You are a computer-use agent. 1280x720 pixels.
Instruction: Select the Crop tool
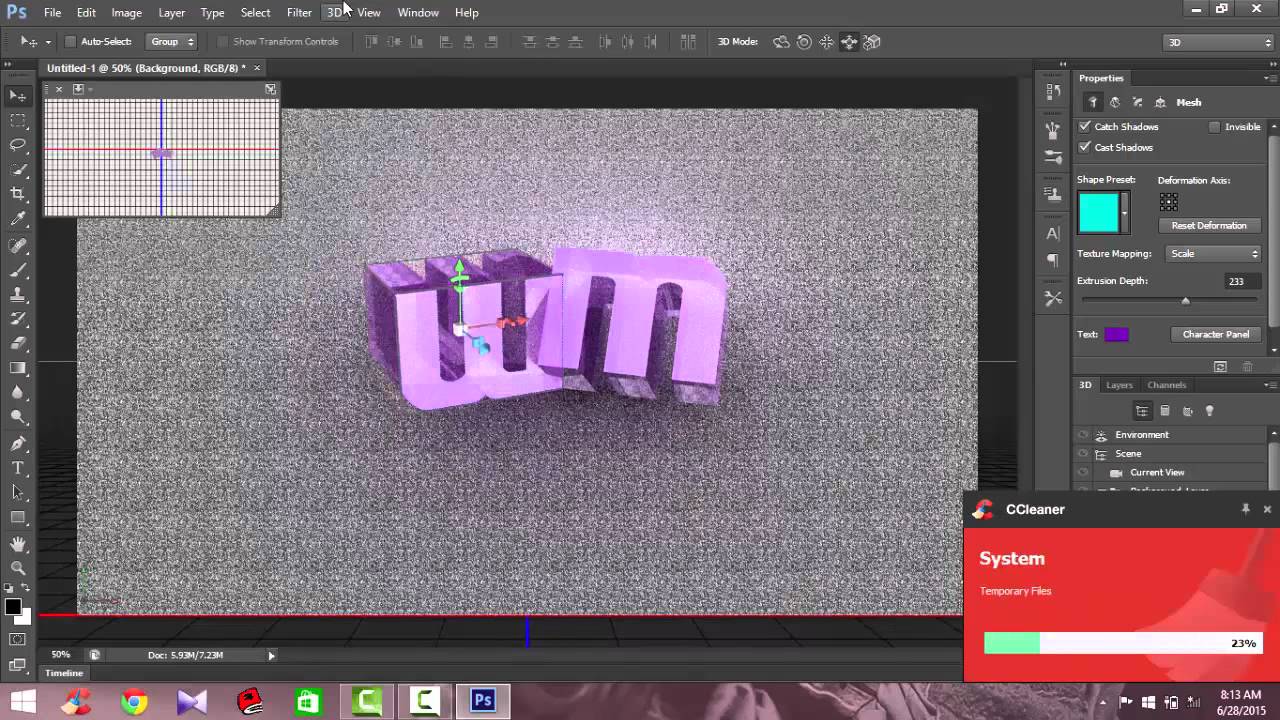[x=18, y=194]
